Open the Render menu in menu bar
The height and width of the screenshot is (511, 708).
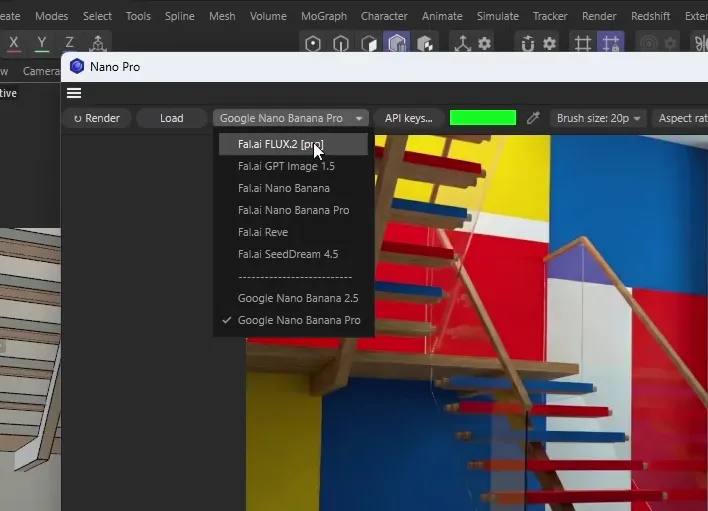click(x=599, y=16)
